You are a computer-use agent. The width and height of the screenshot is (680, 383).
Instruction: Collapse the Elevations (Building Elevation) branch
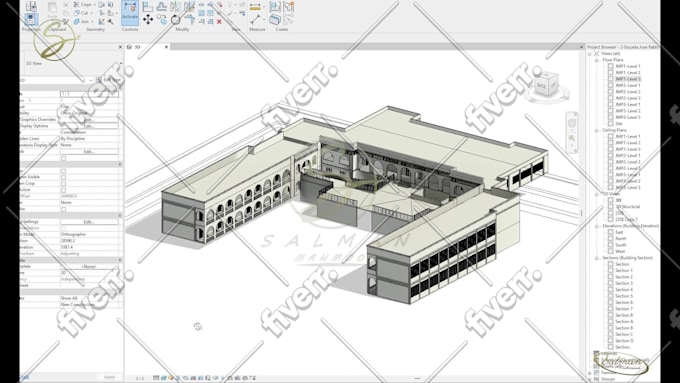[596, 226]
